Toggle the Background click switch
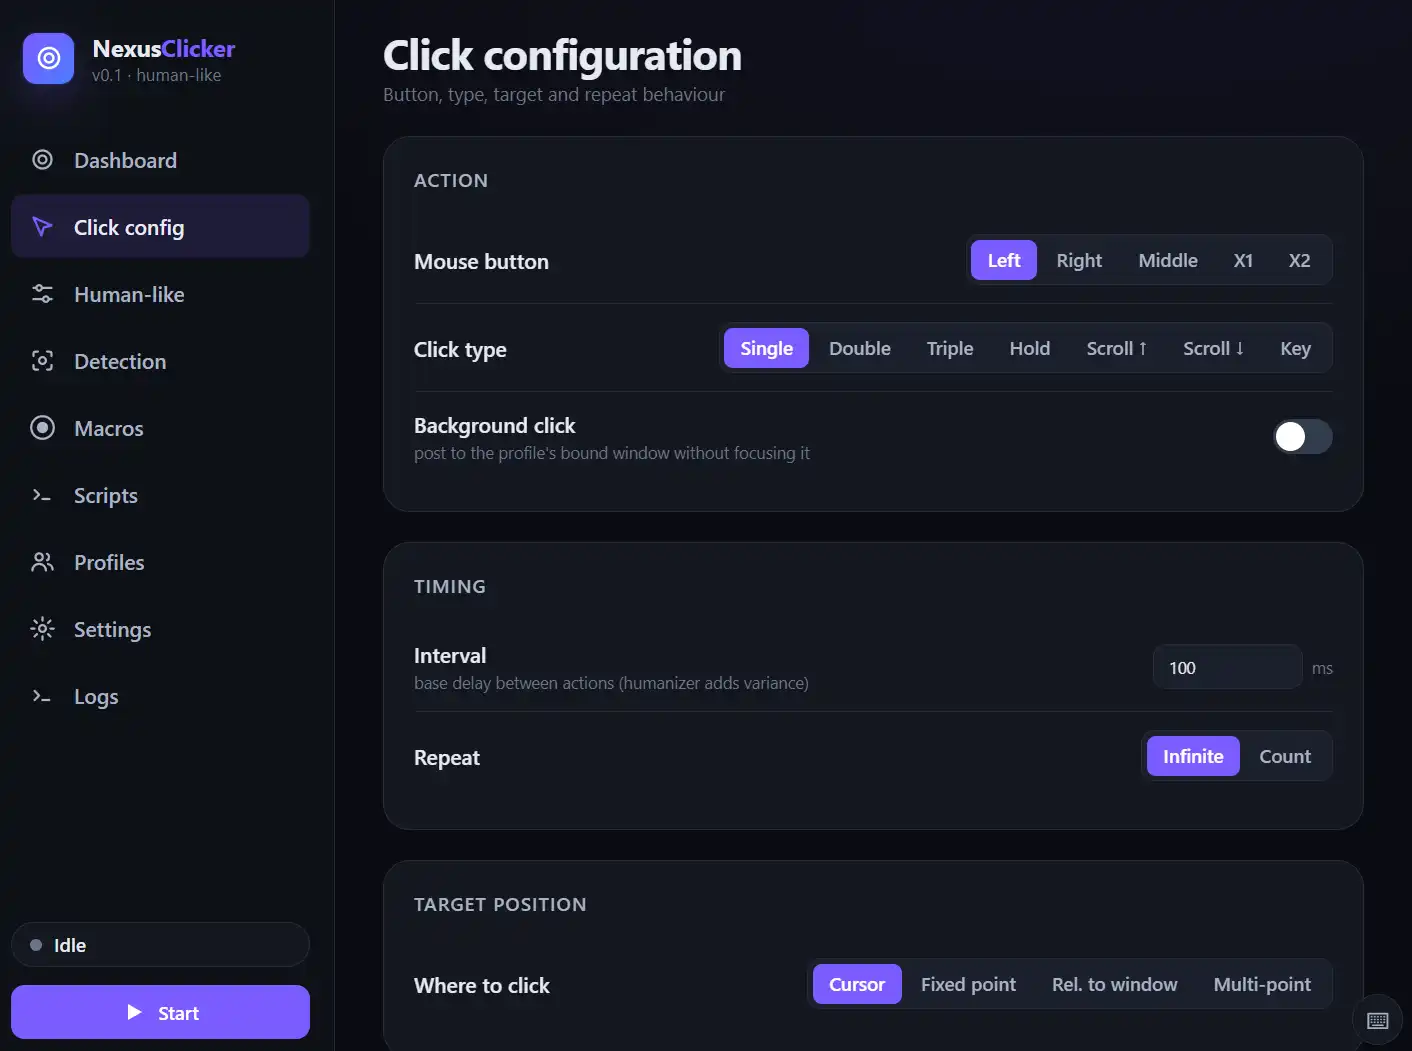This screenshot has width=1412, height=1051. click(x=1302, y=436)
